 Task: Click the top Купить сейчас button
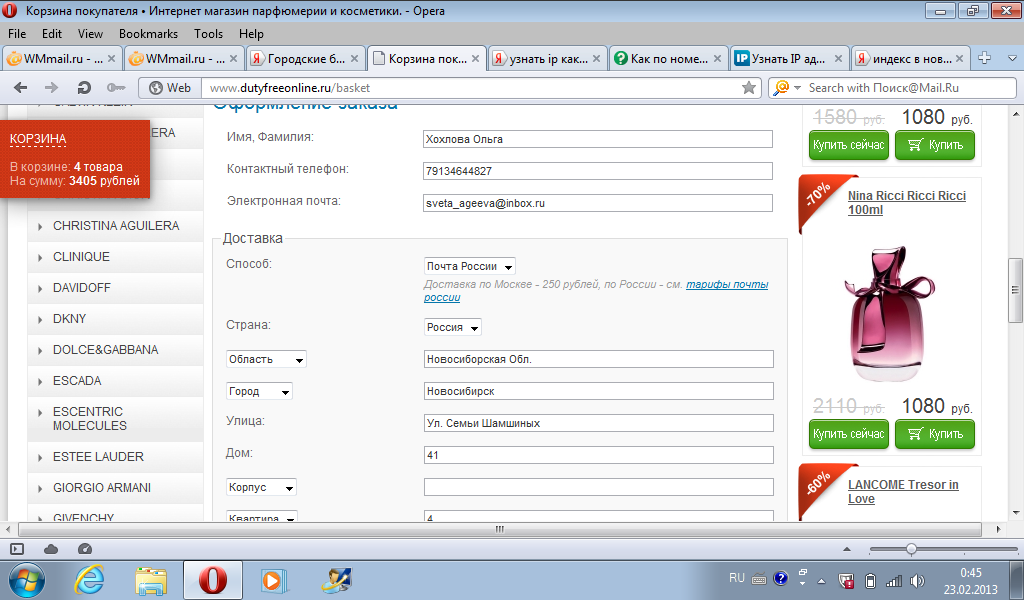pos(848,145)
